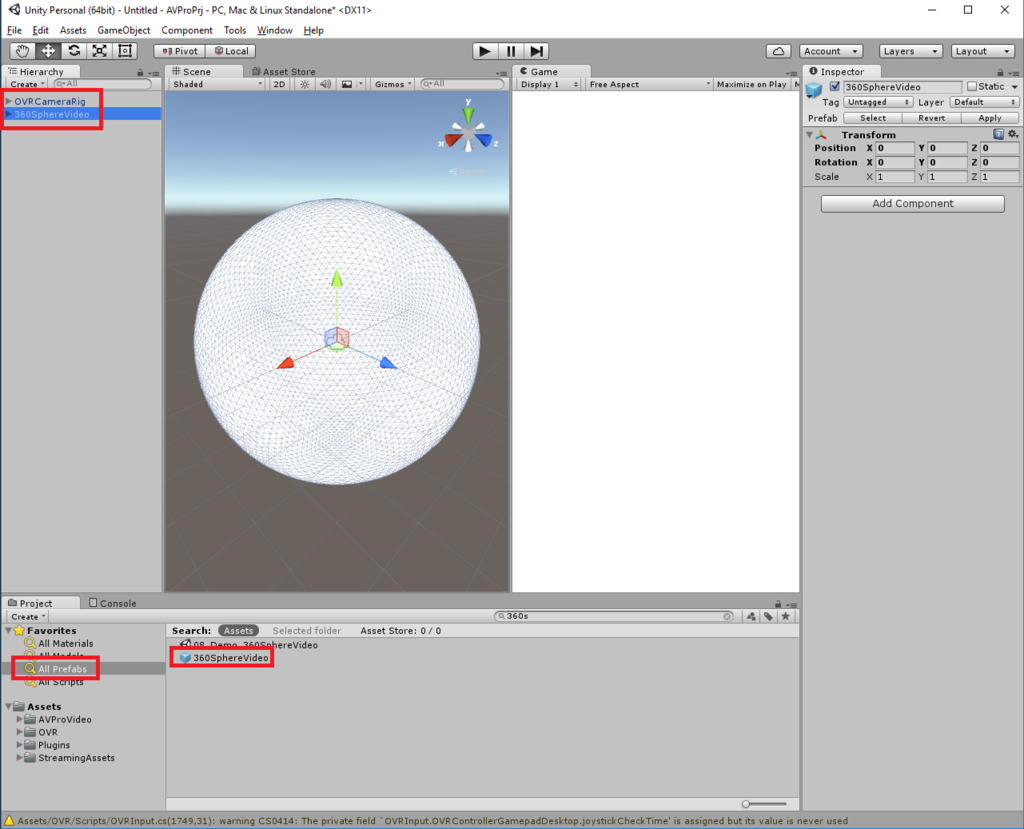
Task: Click the Pause button
Action: 511,51
